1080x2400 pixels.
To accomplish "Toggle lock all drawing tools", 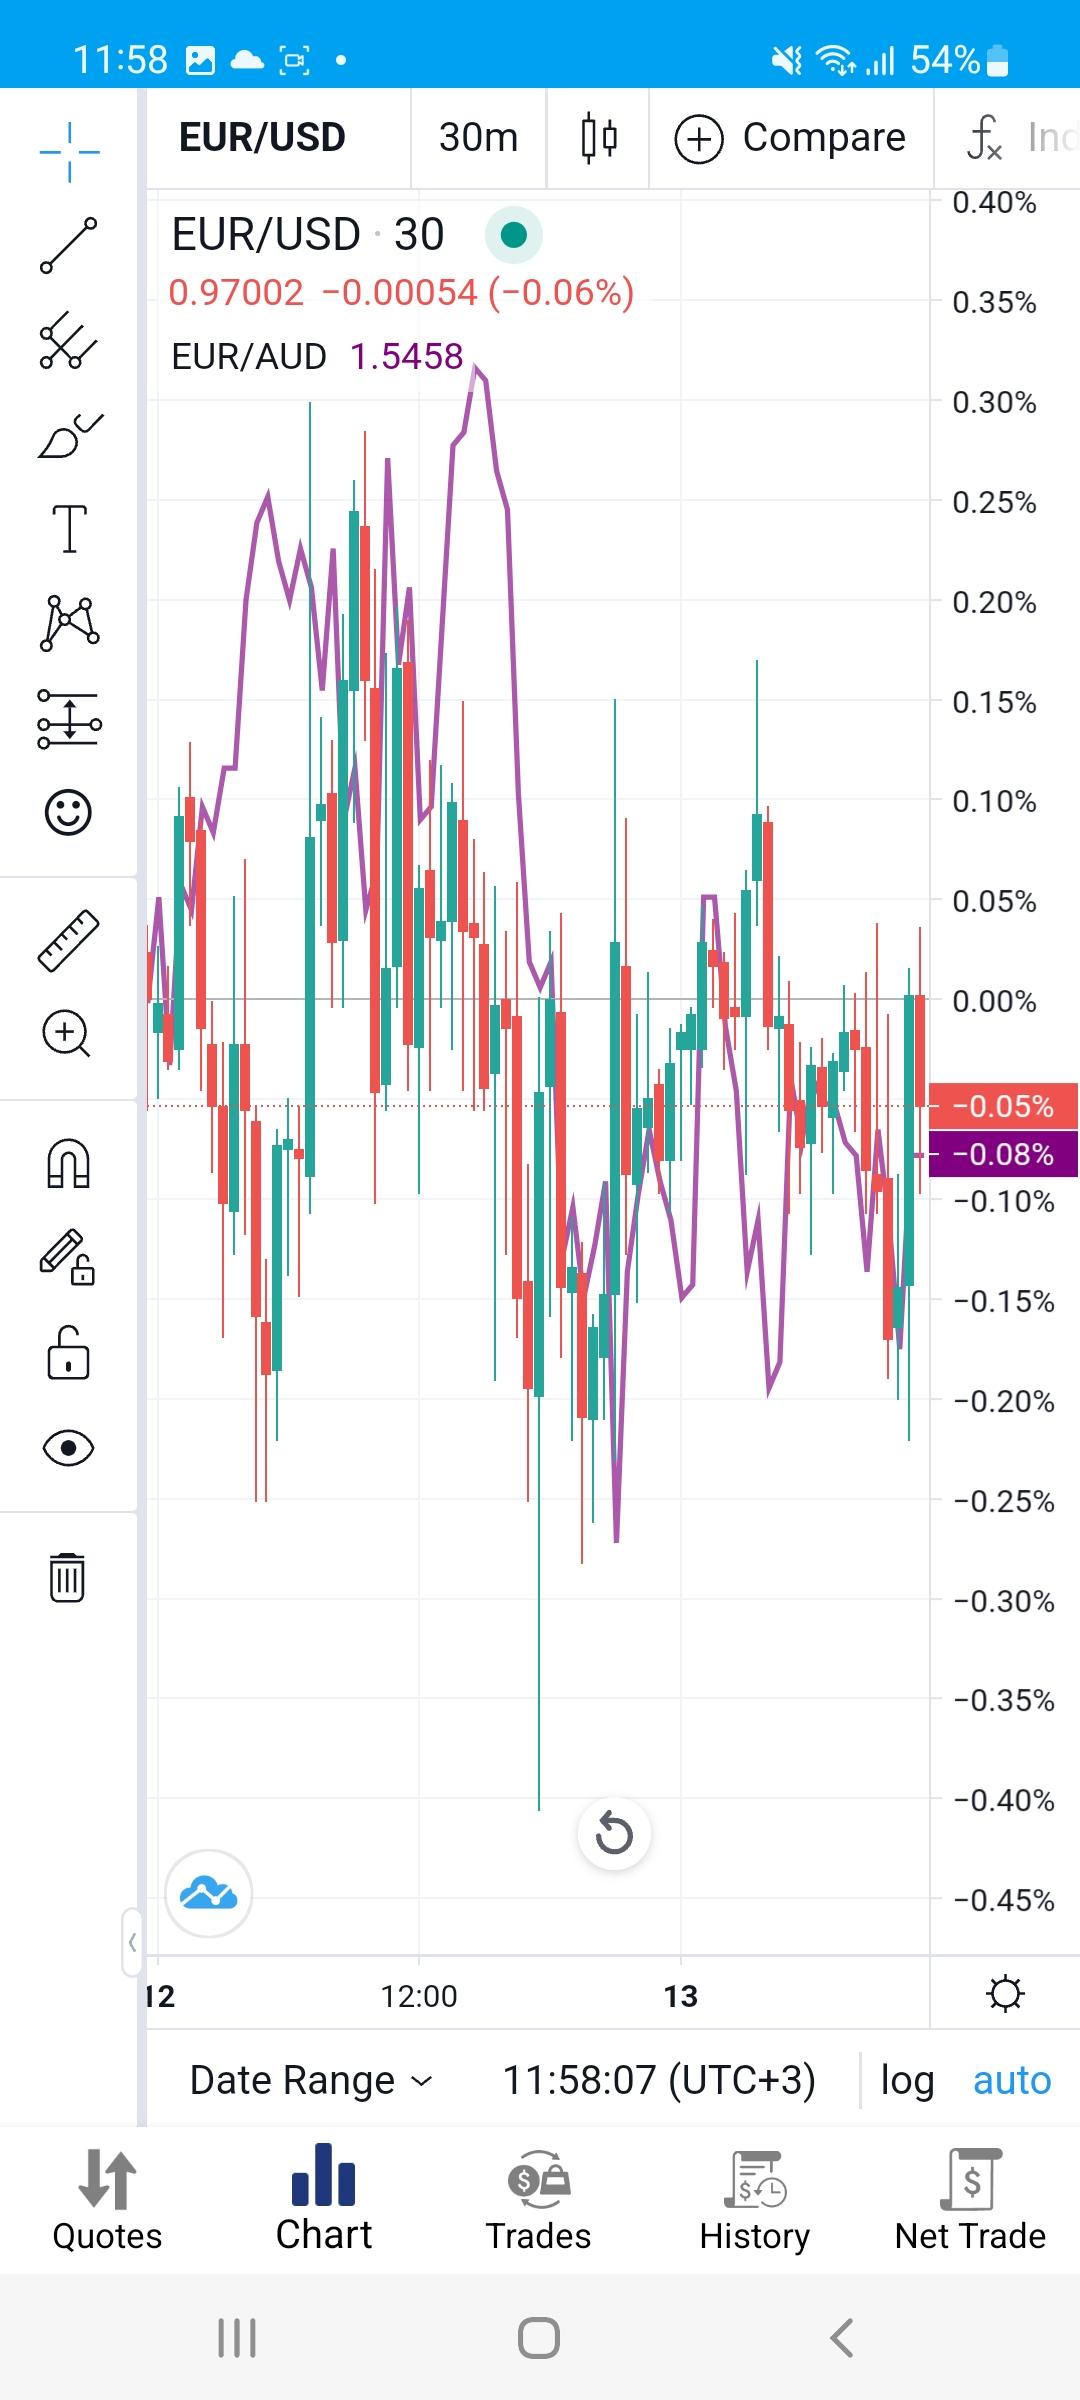I will tap(69, 1353).
